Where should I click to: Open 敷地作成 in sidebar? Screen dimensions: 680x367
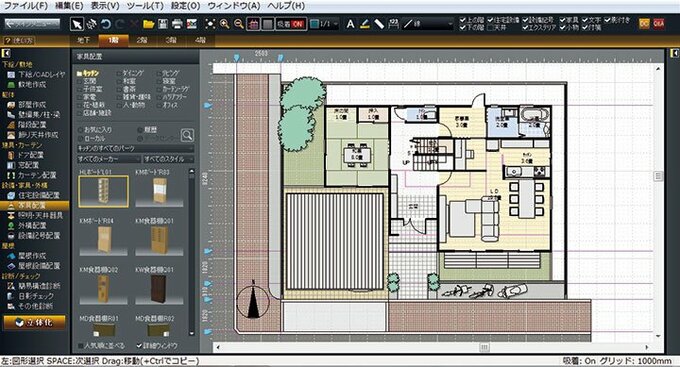tap(27, 85)
